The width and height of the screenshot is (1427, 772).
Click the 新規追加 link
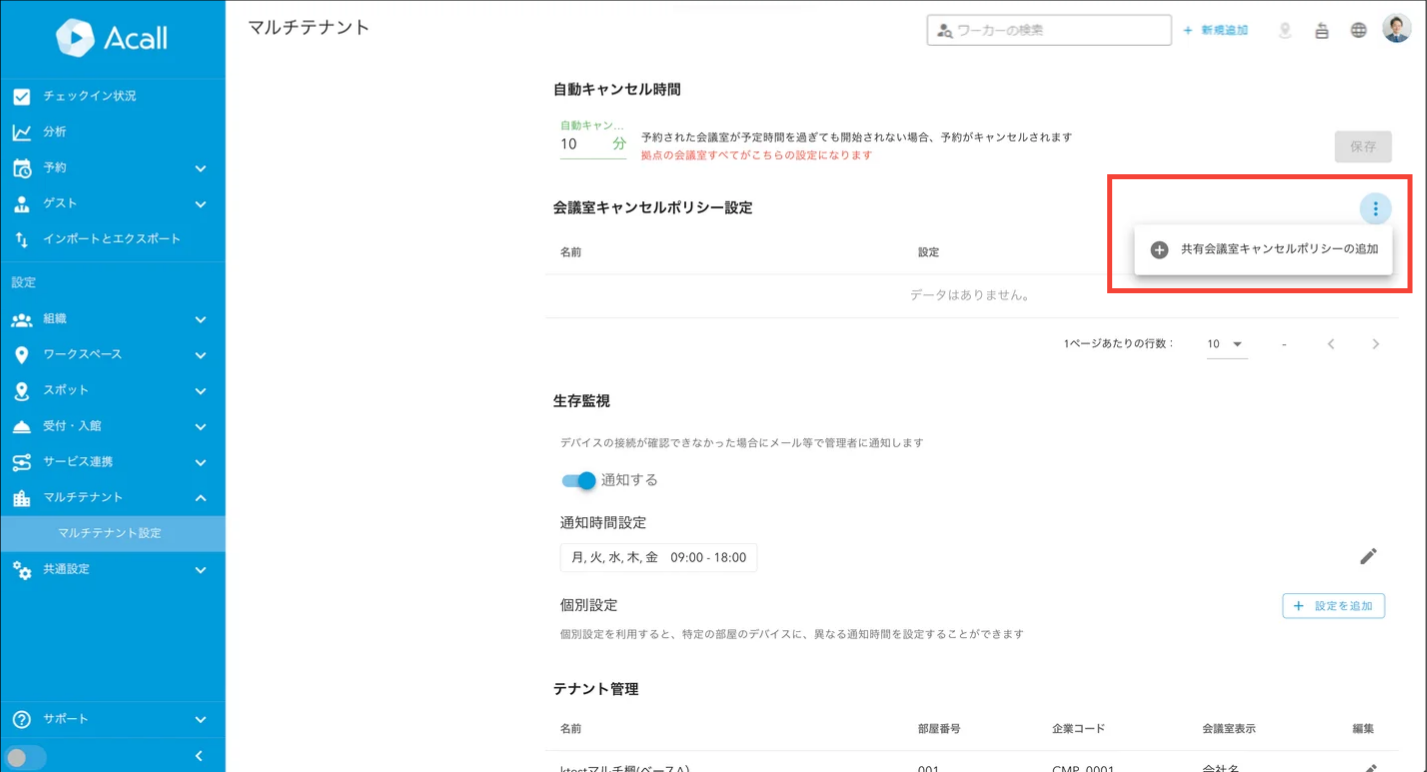[x=1215, y=30]
